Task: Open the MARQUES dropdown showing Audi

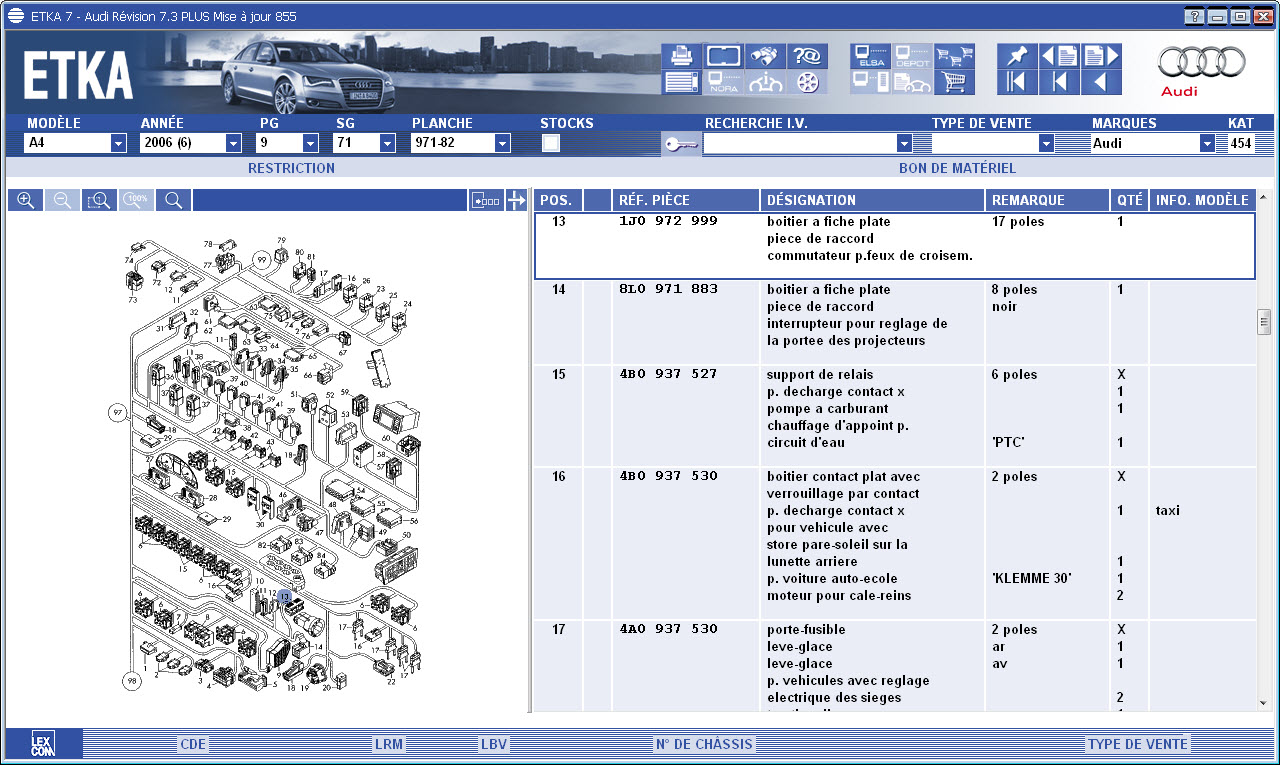Action: (1206, 143)
